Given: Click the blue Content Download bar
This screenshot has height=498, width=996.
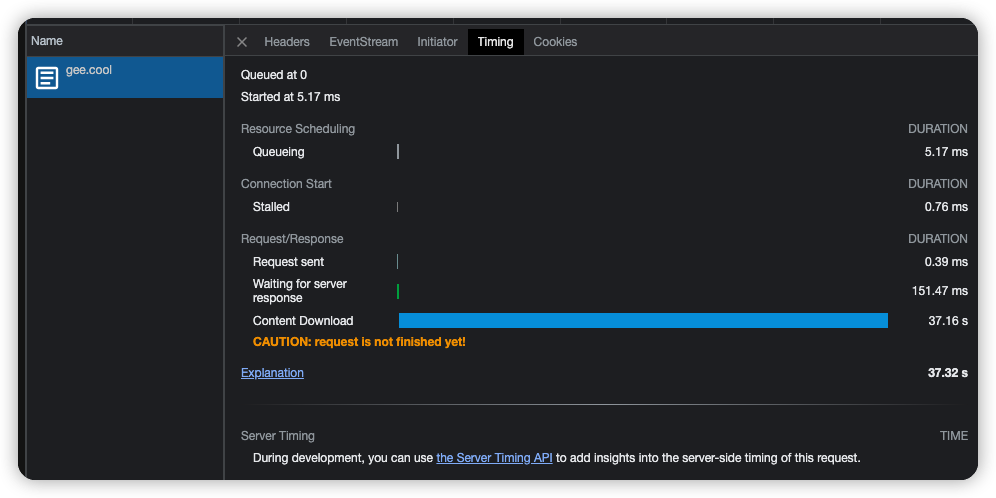Looking at the screenshot, I should (643, 321).
